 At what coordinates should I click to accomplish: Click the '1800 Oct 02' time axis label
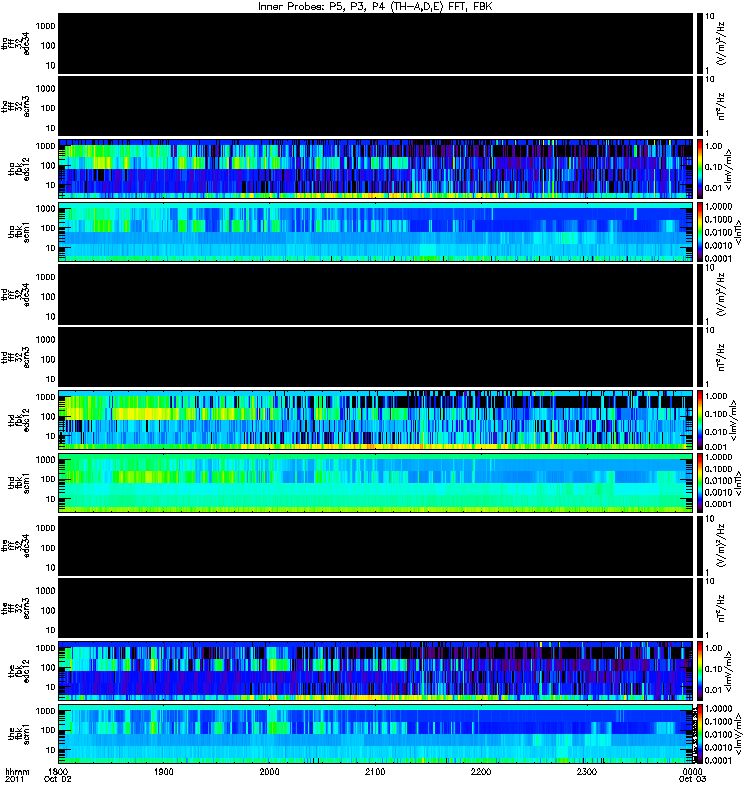[58, 776]
